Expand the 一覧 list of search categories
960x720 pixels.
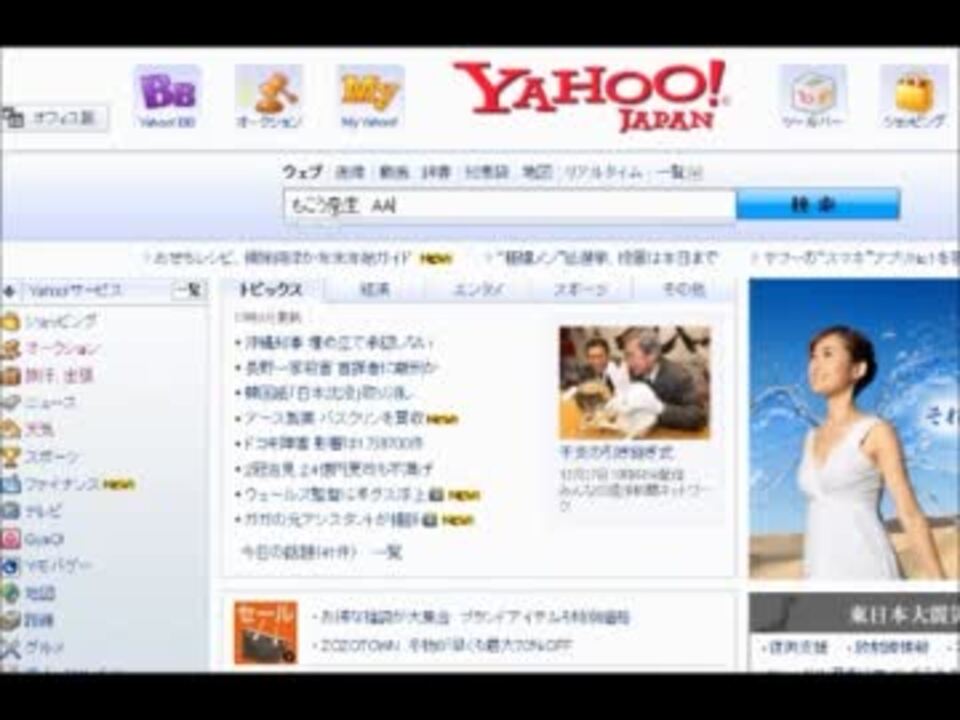(679, 173)
